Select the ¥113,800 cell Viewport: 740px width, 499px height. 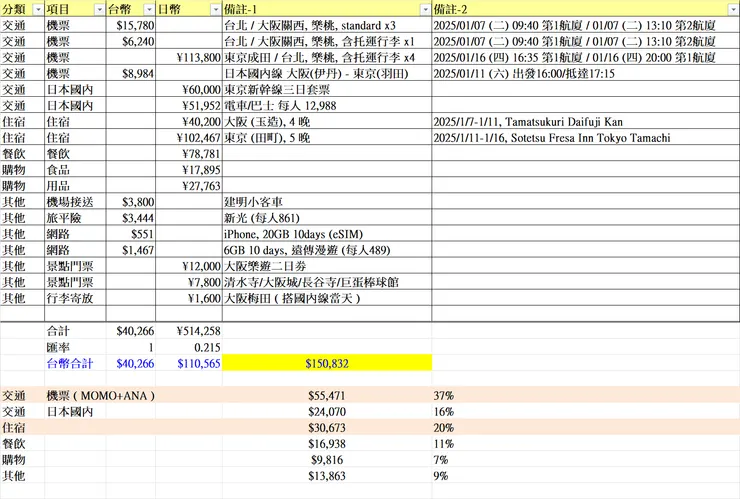[189, 58]
